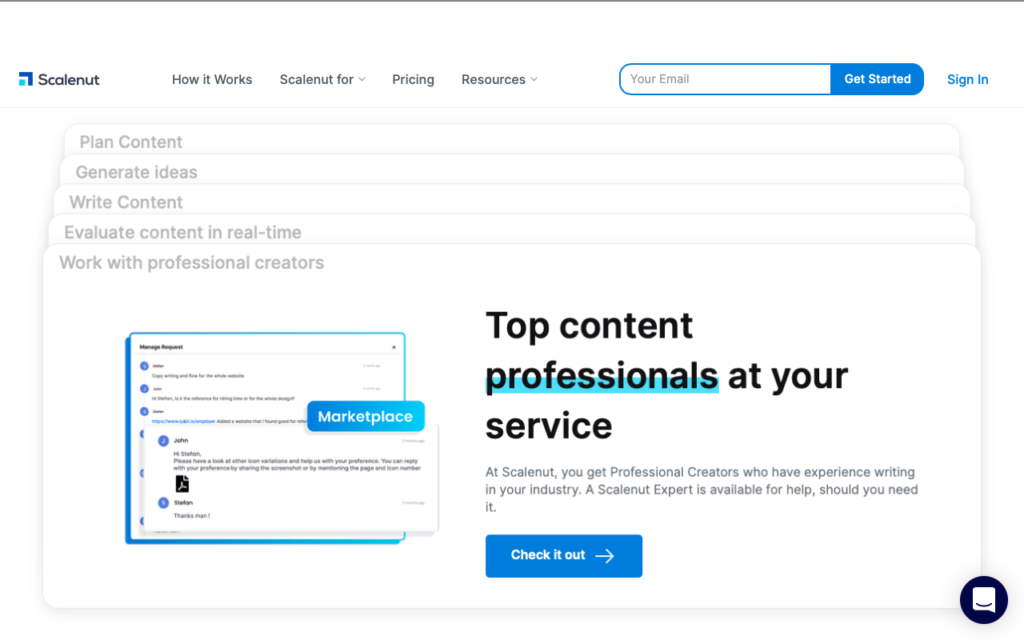Screen dimensions: 1024x640
Task: Click the arrow in Check it out button
Action: [605, 555]
